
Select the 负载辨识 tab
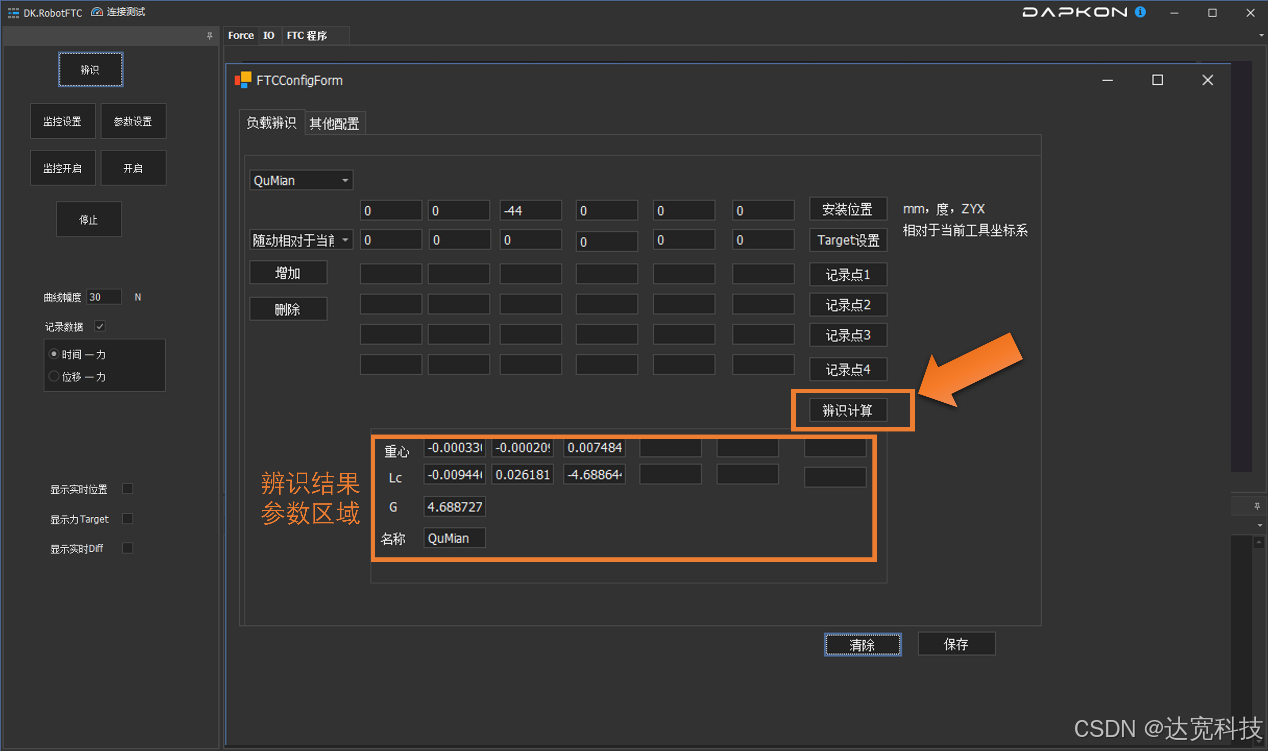(x=271, y=122)
